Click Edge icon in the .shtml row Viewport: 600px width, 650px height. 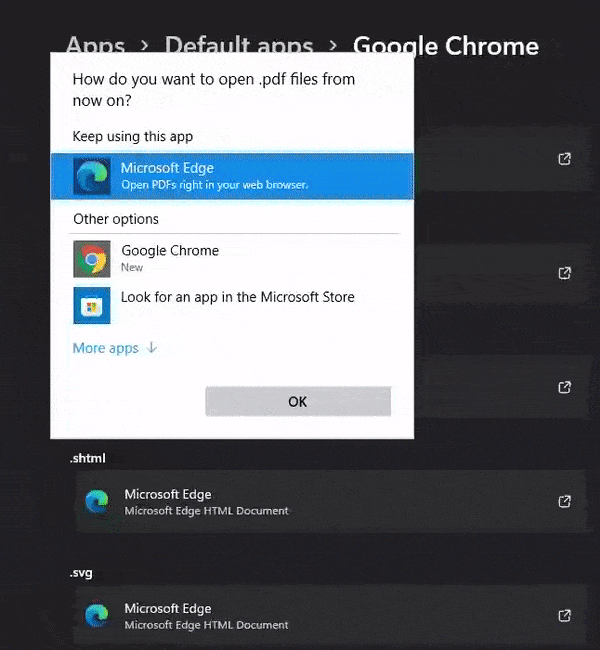click(x=97, y=502)
